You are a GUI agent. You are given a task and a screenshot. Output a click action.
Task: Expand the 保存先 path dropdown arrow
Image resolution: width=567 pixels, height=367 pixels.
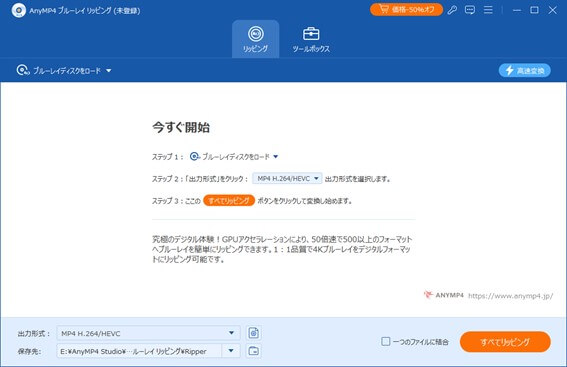[231, 351]
